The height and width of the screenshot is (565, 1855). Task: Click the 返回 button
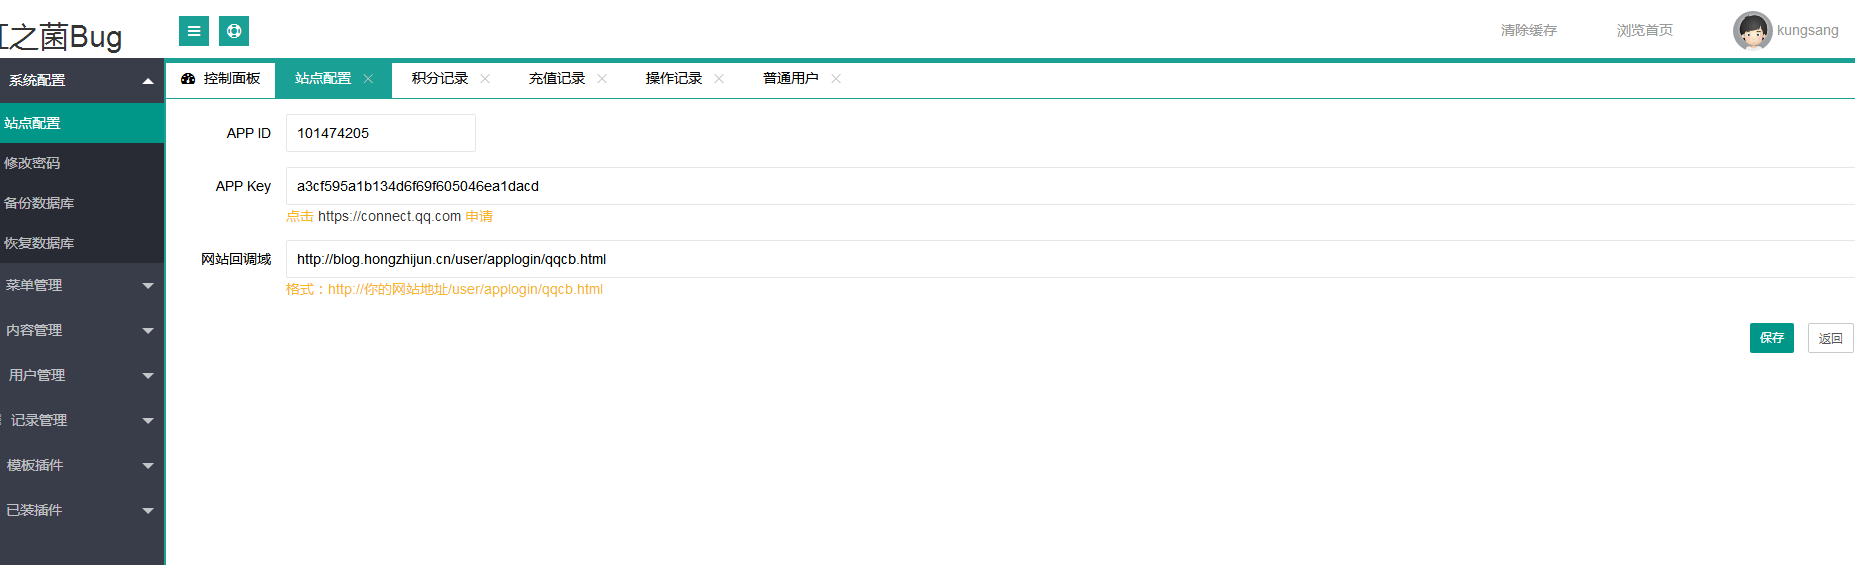coord(1830,338)
